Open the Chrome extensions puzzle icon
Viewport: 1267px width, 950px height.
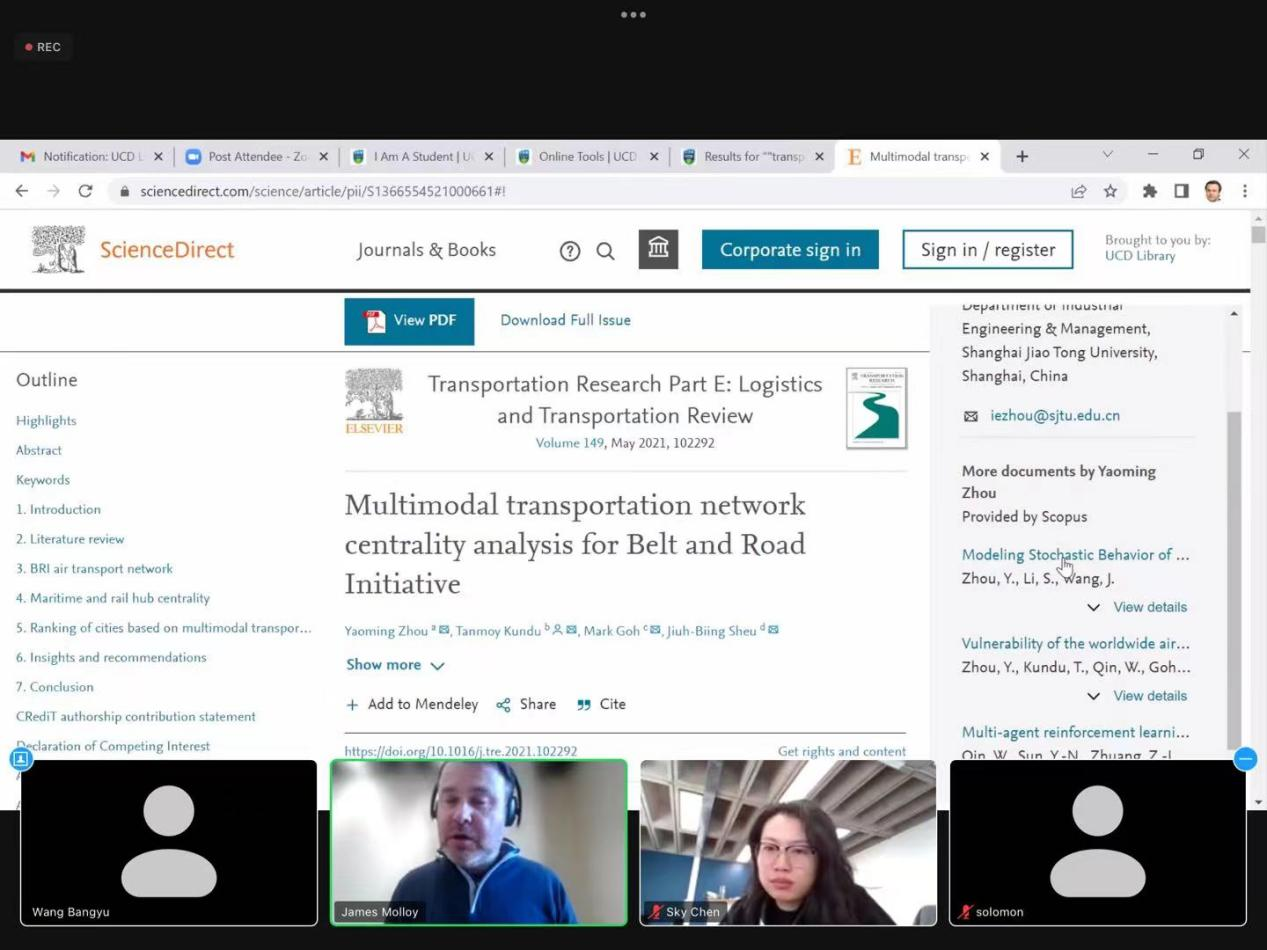1149,191
